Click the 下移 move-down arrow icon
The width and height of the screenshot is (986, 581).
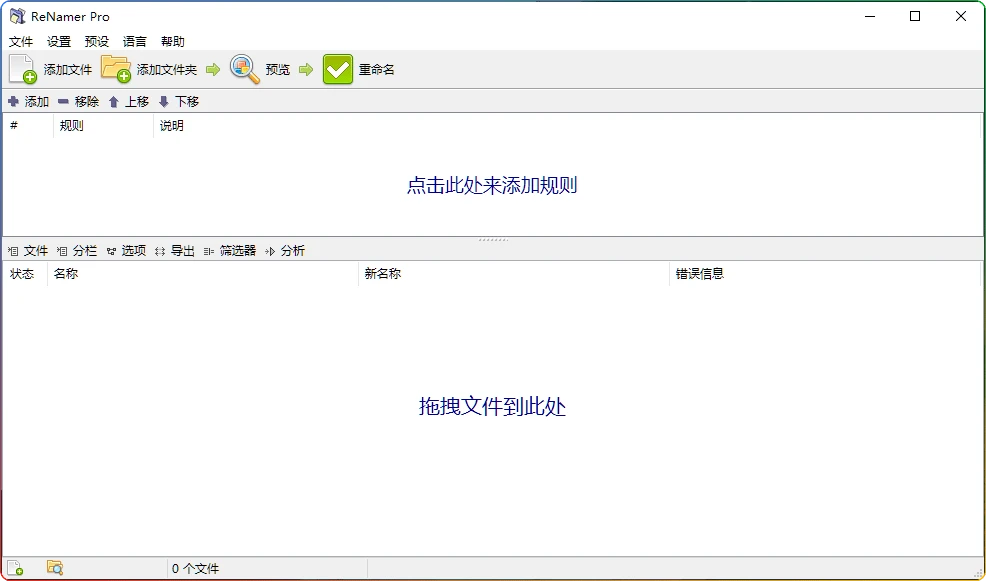click(x=163, y=101)
